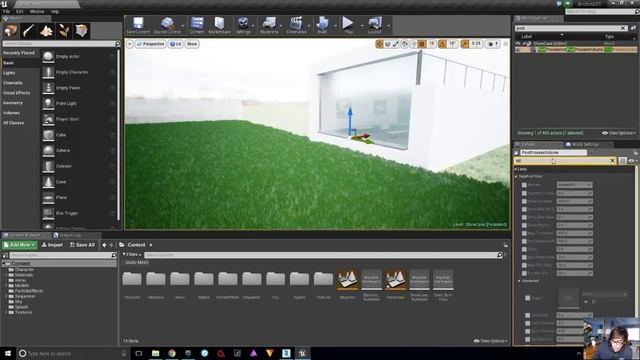The height and width of the screenshot is (360, 640).
Task: Open the Play options dropdown arrow
Action: pos(362,26)
